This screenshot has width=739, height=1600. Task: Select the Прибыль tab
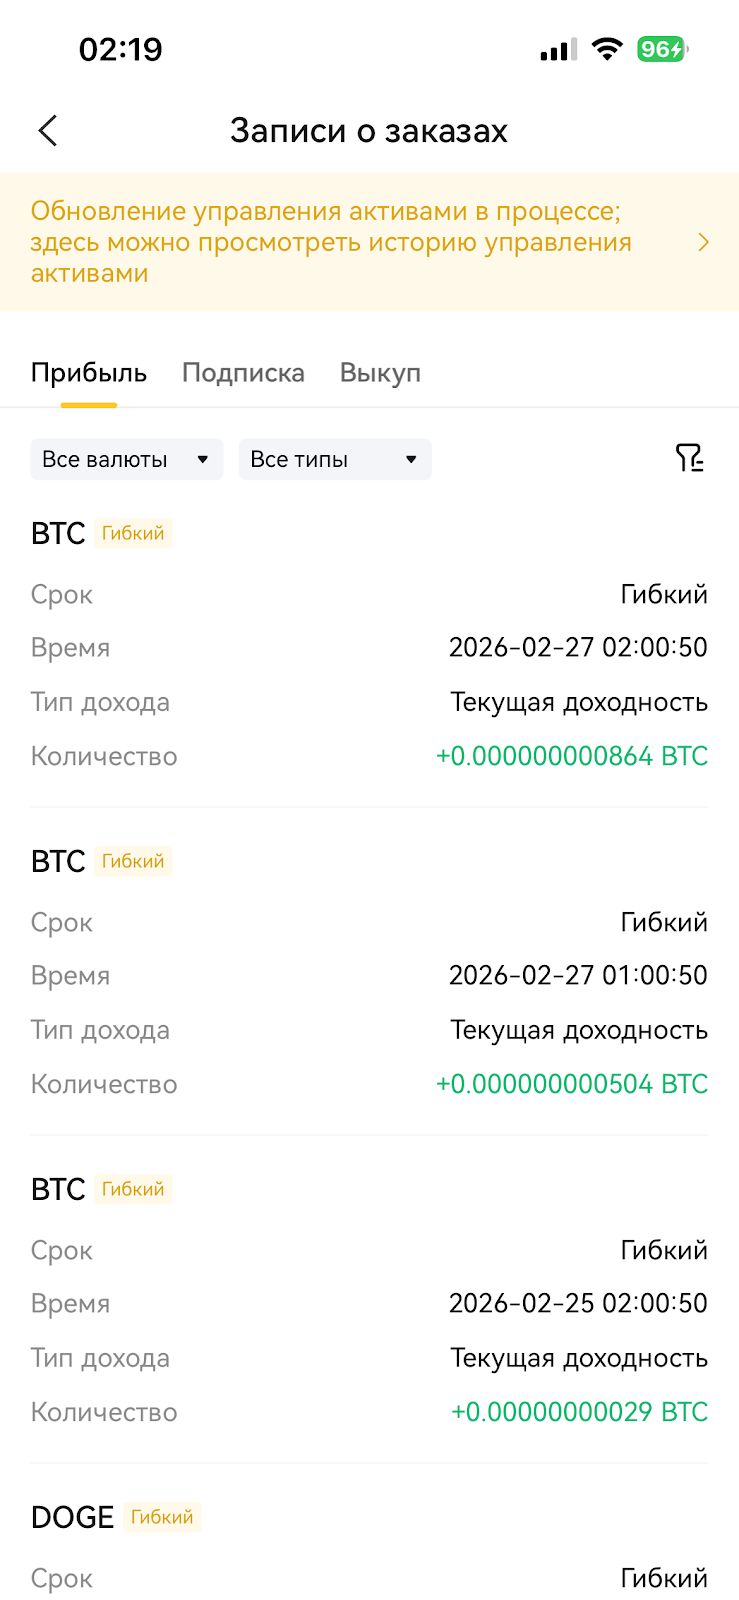(x=89, y=373)
